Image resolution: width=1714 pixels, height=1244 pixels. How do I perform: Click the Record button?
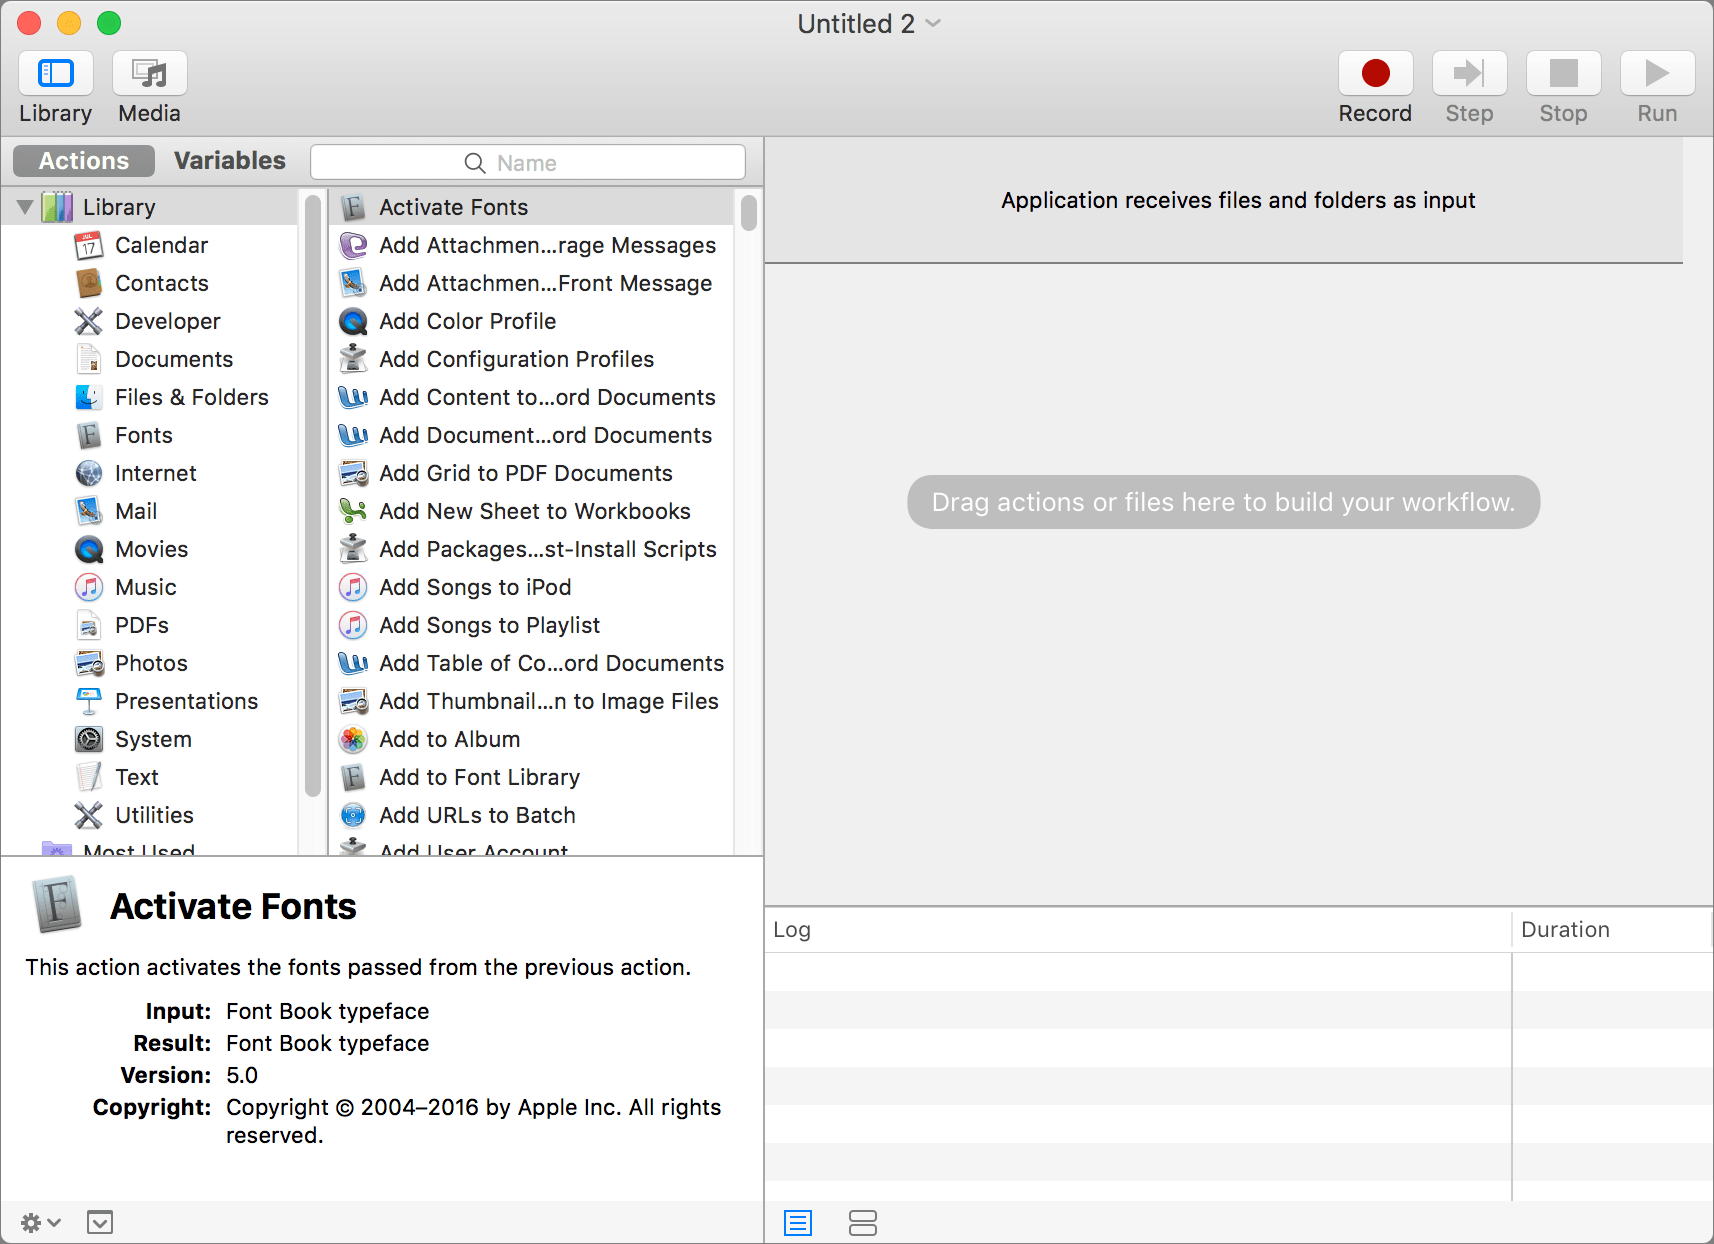tap(1375, 73)
